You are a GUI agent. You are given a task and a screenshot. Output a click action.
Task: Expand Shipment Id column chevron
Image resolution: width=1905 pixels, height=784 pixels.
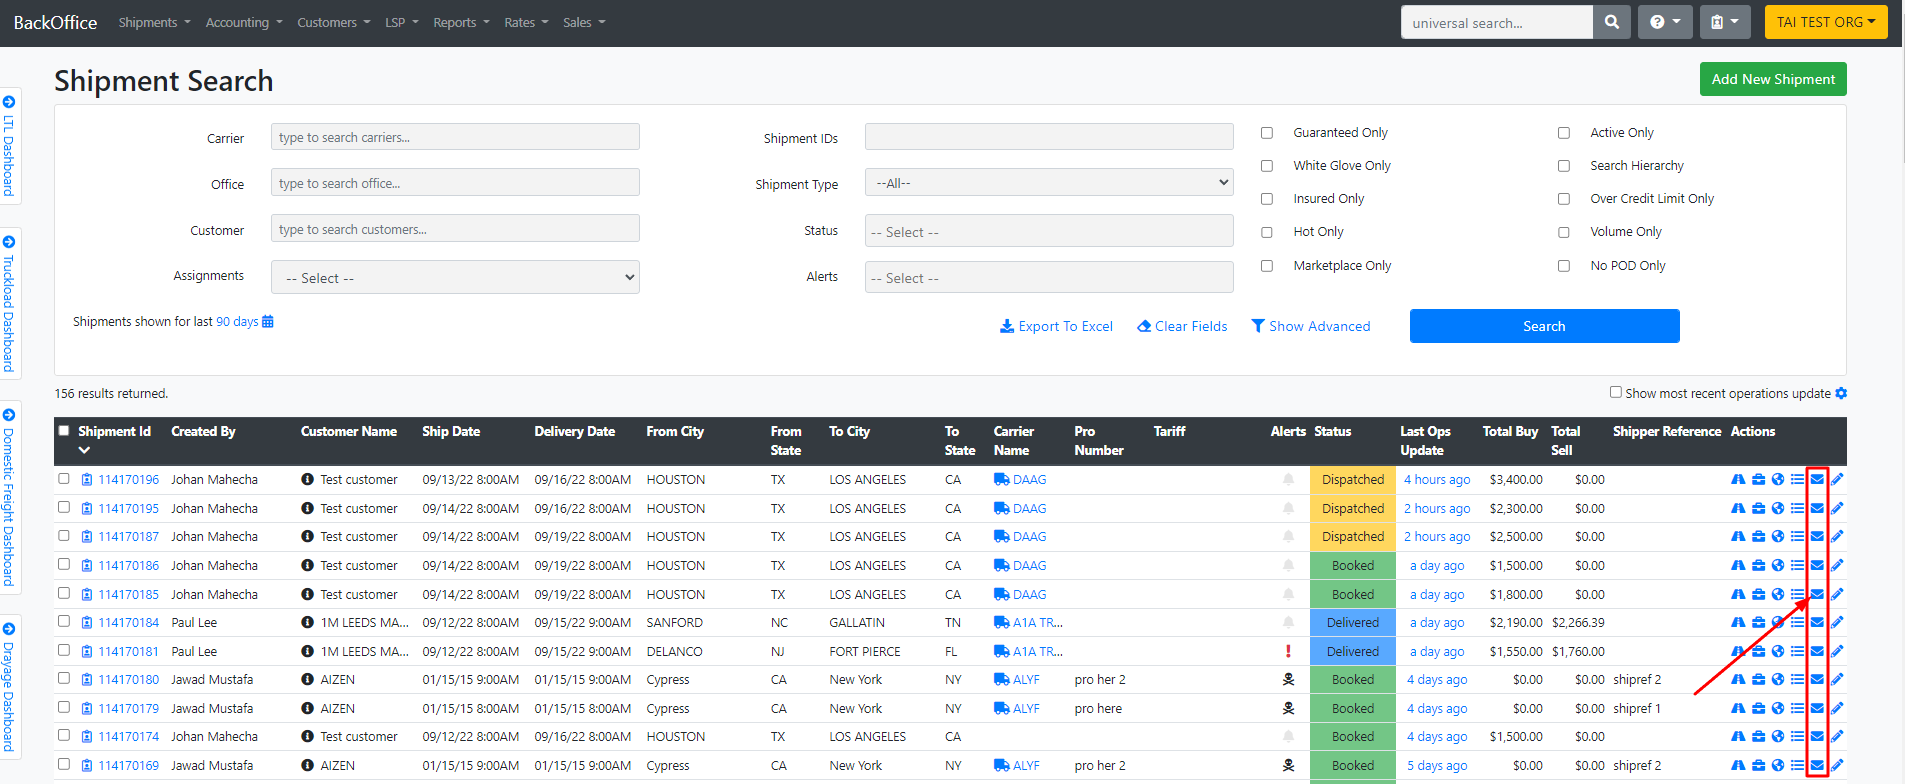pos(84,450)
